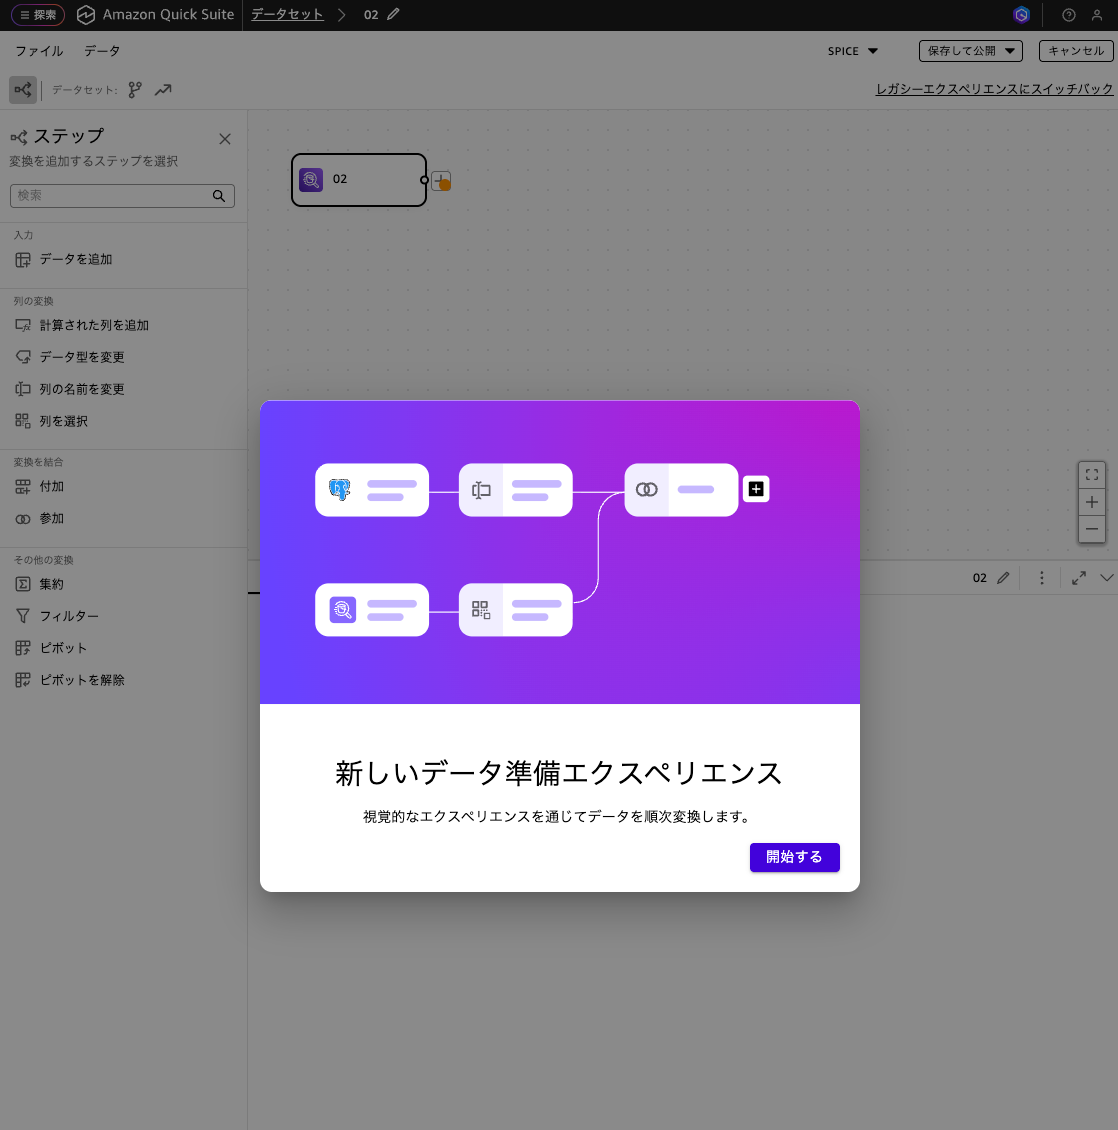This screenshot has width=1118, height=1130.
Task: Click the plus button next to 02 node
Action: 441,181
